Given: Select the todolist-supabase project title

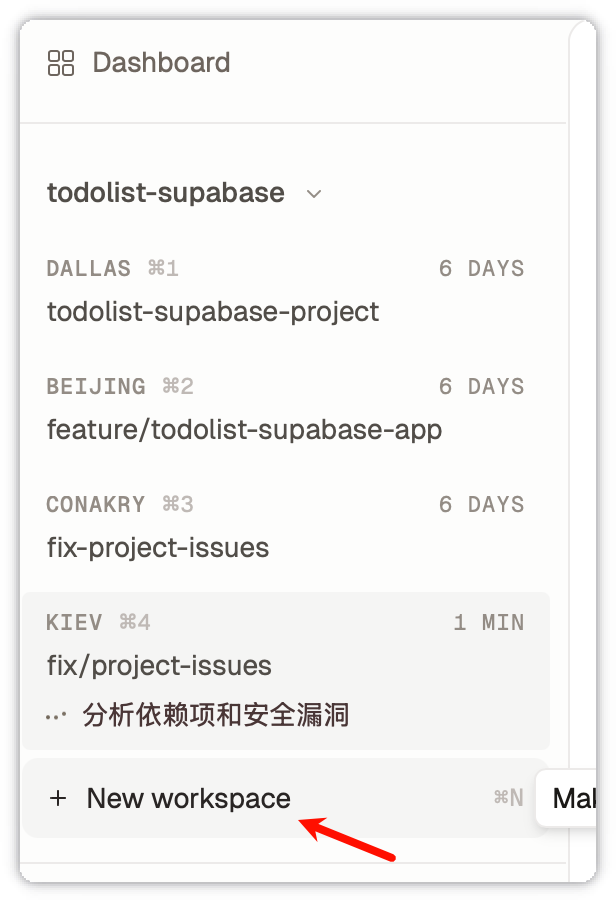Looking at the screenshot, I should [165, 193].
